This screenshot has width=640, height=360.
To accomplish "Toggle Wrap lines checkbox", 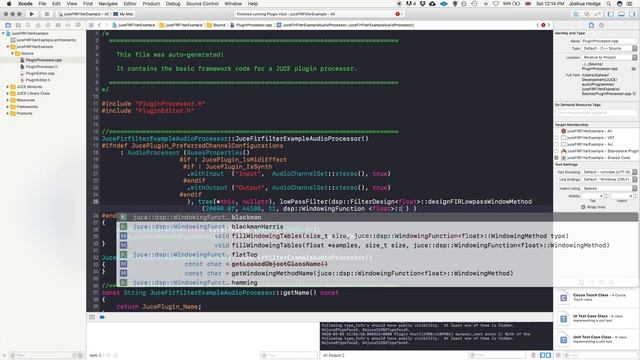I will click(583, 207).
